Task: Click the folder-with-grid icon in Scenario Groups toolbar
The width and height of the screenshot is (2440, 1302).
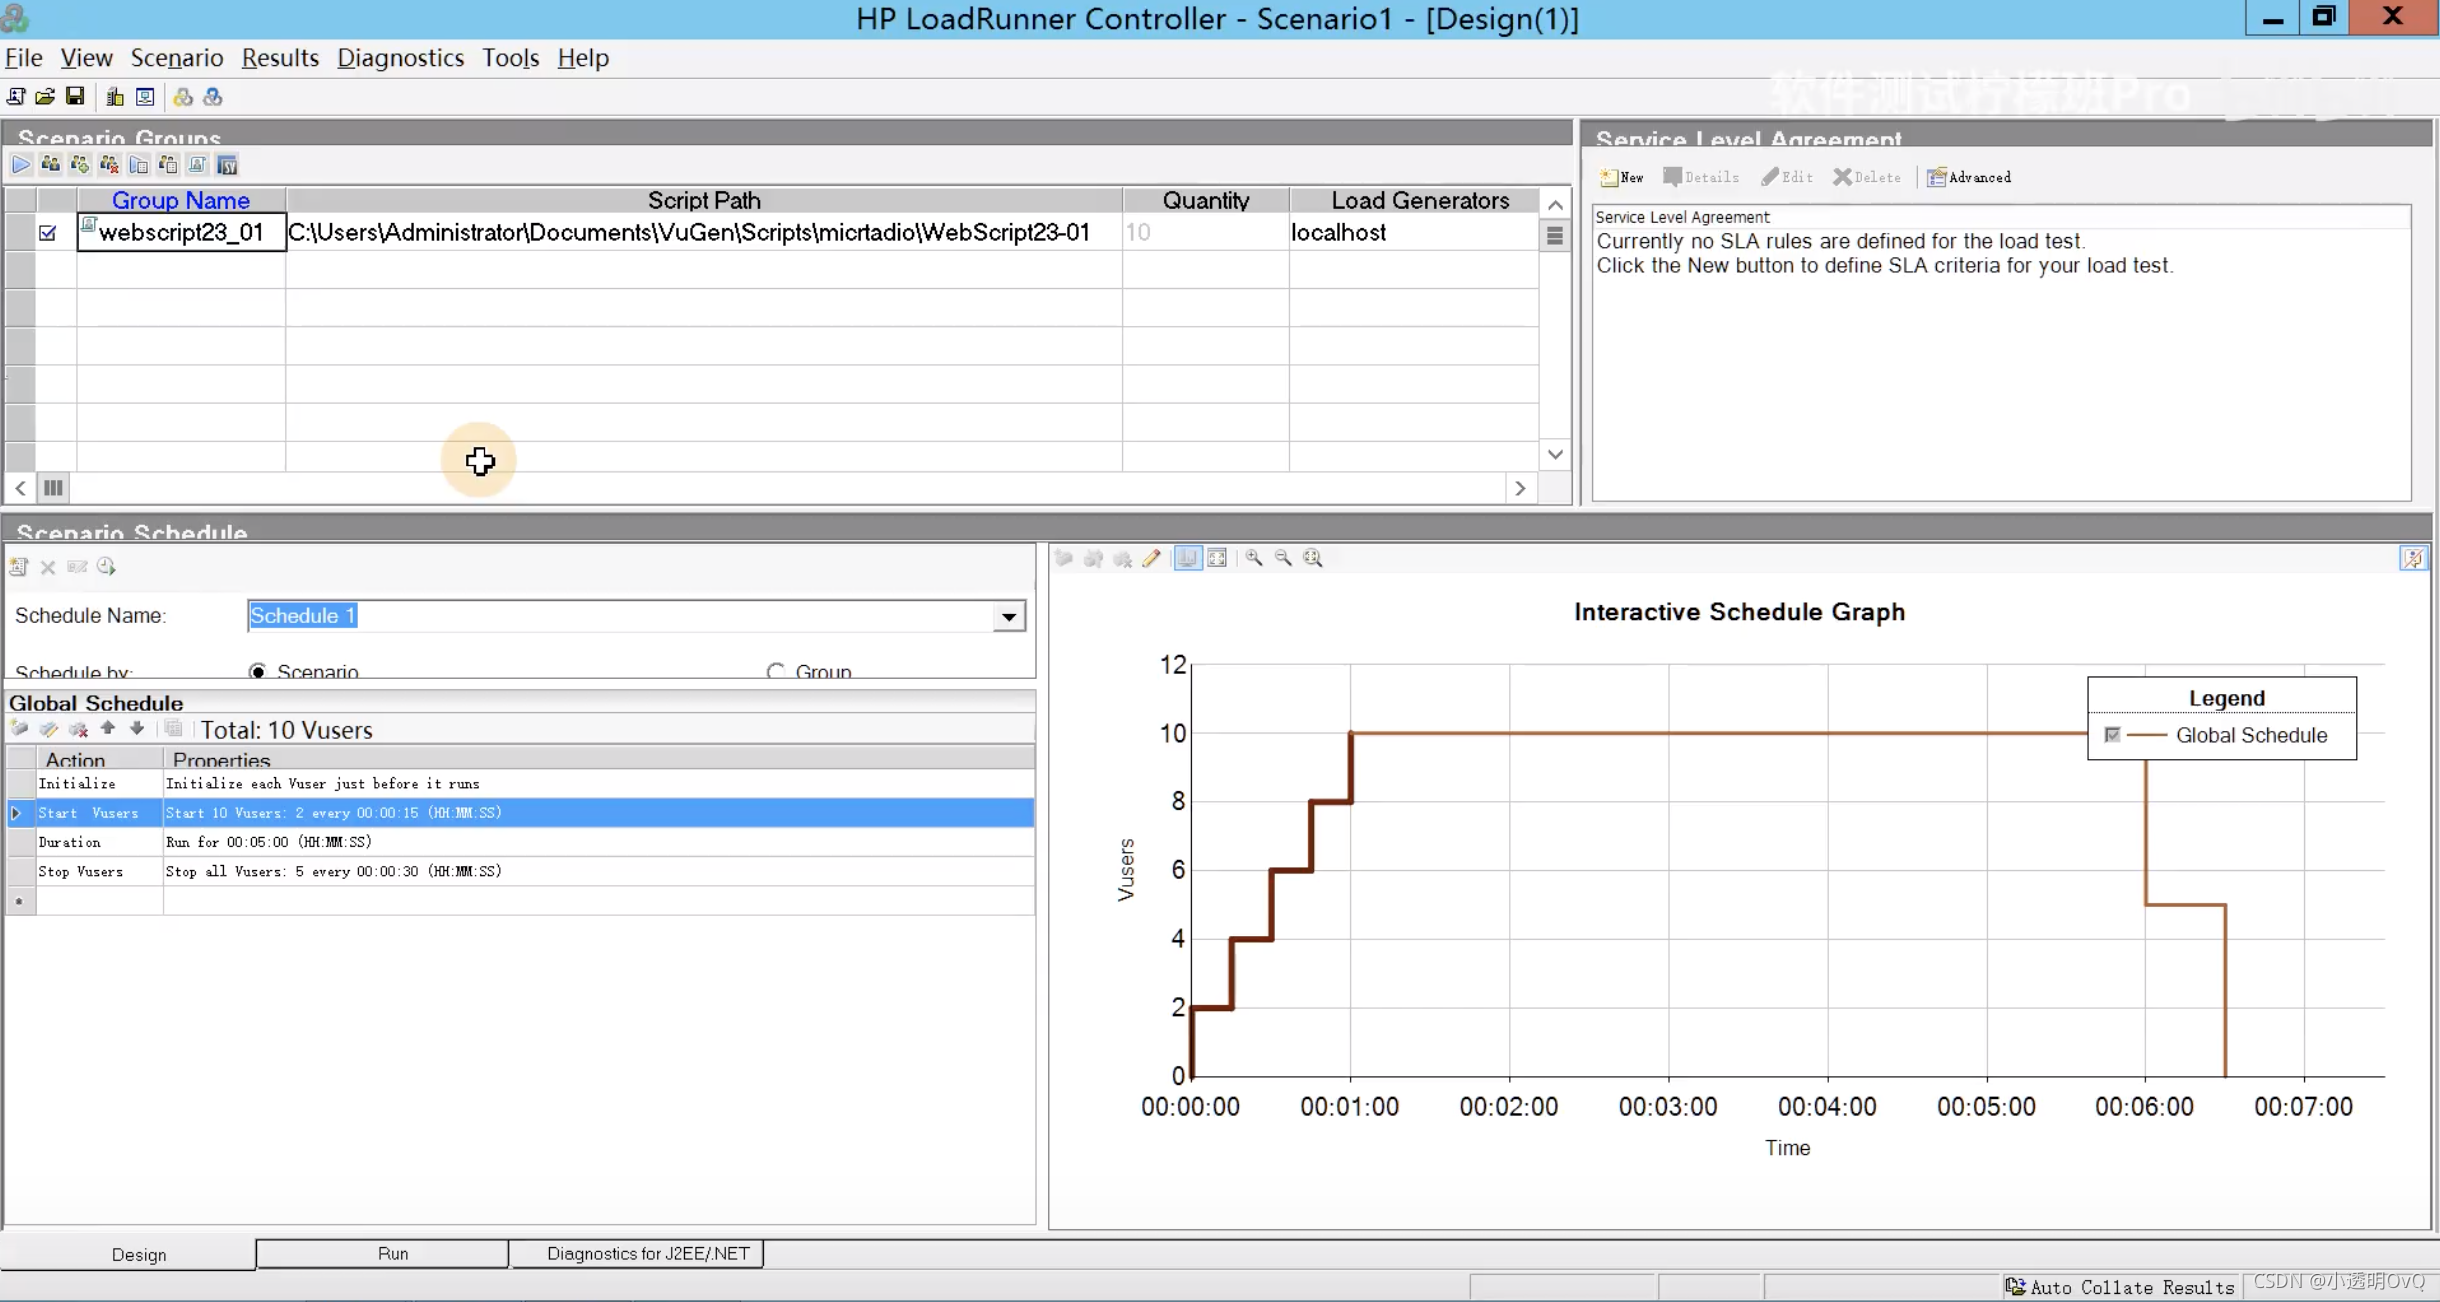Action: click(139, 164)
